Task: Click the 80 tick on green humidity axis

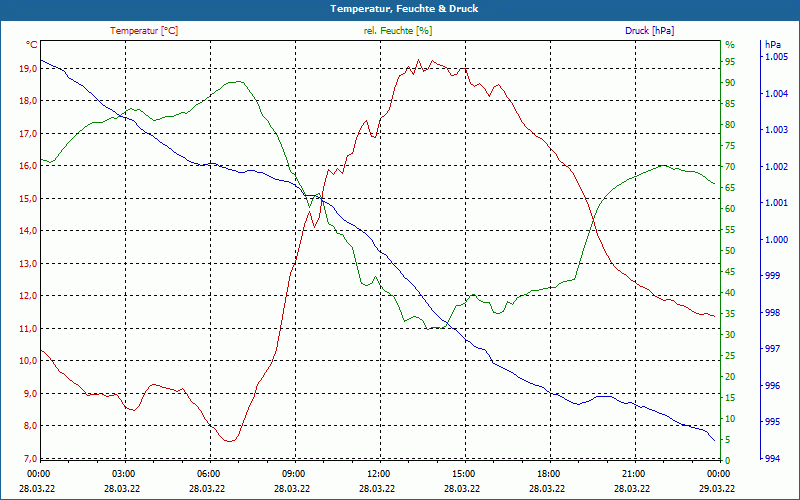Action: pyautogui.click(x=730, y=125)
